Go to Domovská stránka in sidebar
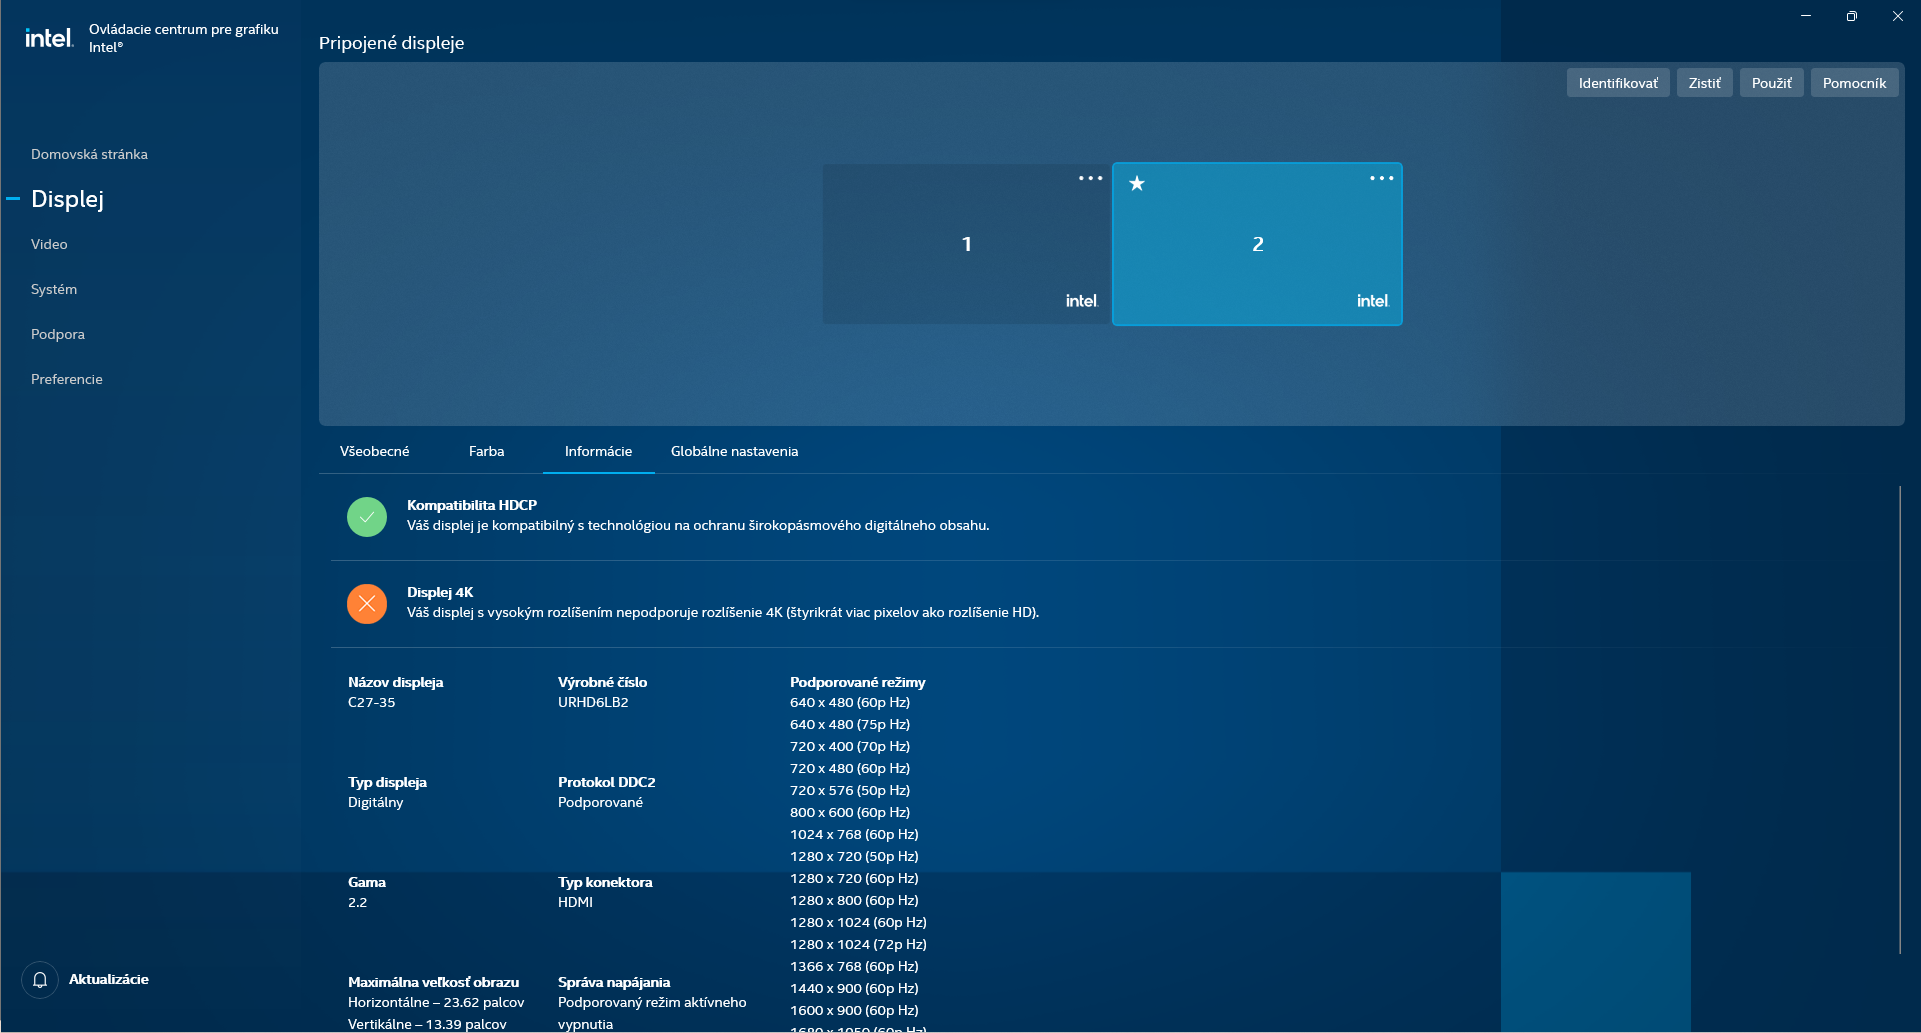Viewport: 1921px width, 1033px height. point(89,154)
